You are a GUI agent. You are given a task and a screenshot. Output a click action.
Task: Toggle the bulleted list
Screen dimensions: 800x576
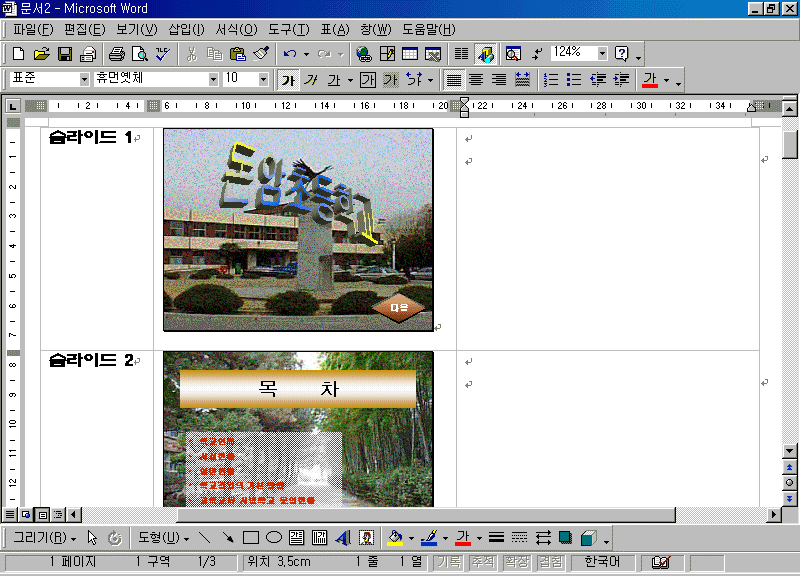click(x=574, y=80)
